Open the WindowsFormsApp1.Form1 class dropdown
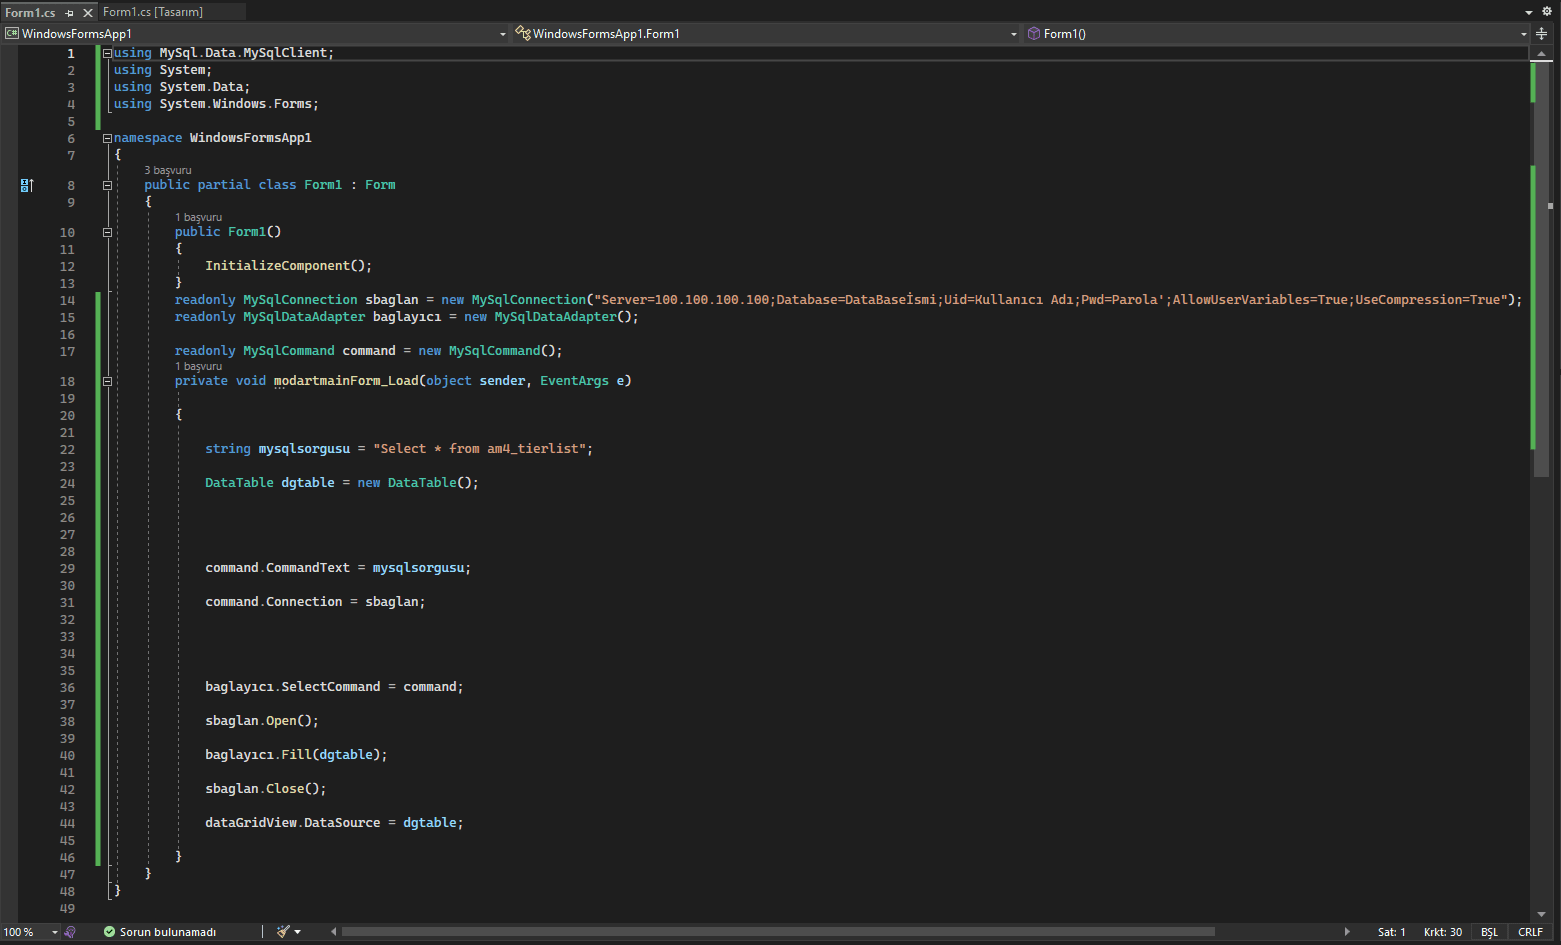The height and width of the screenshot is (945, 1561). click(1013, 33)
